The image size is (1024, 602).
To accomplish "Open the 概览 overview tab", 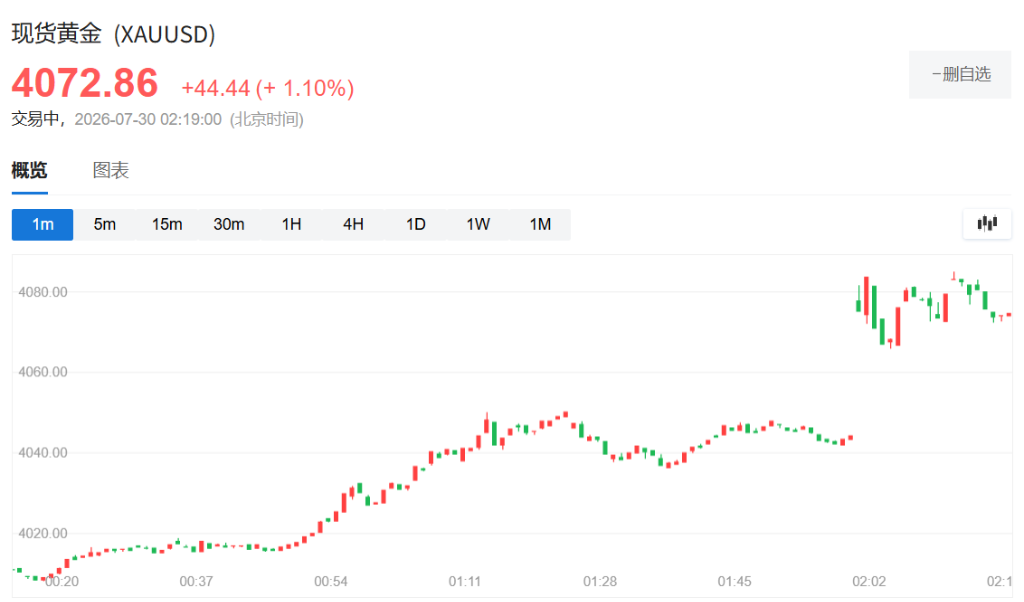I will pyautogui.click(x=29, y=171).
